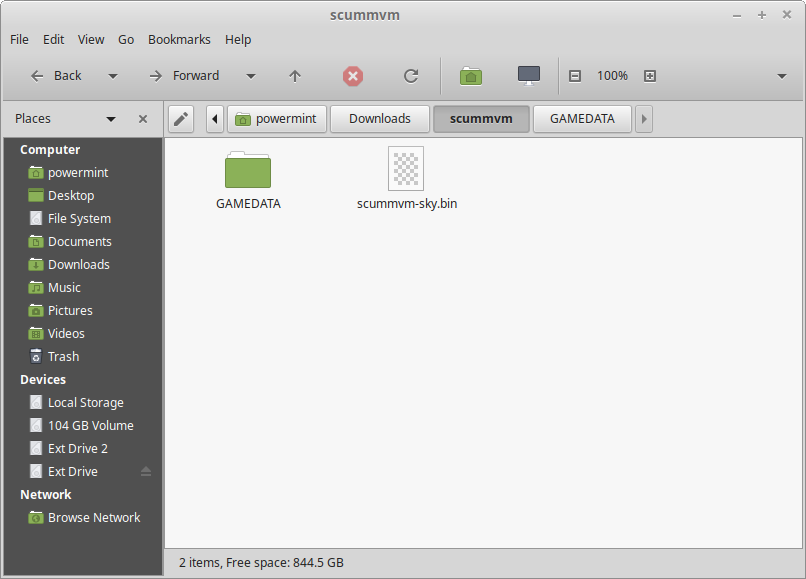Select the GAMEDATA folder icon
The height and width of the screenshot is (579, 806).
tap(248, 170)
